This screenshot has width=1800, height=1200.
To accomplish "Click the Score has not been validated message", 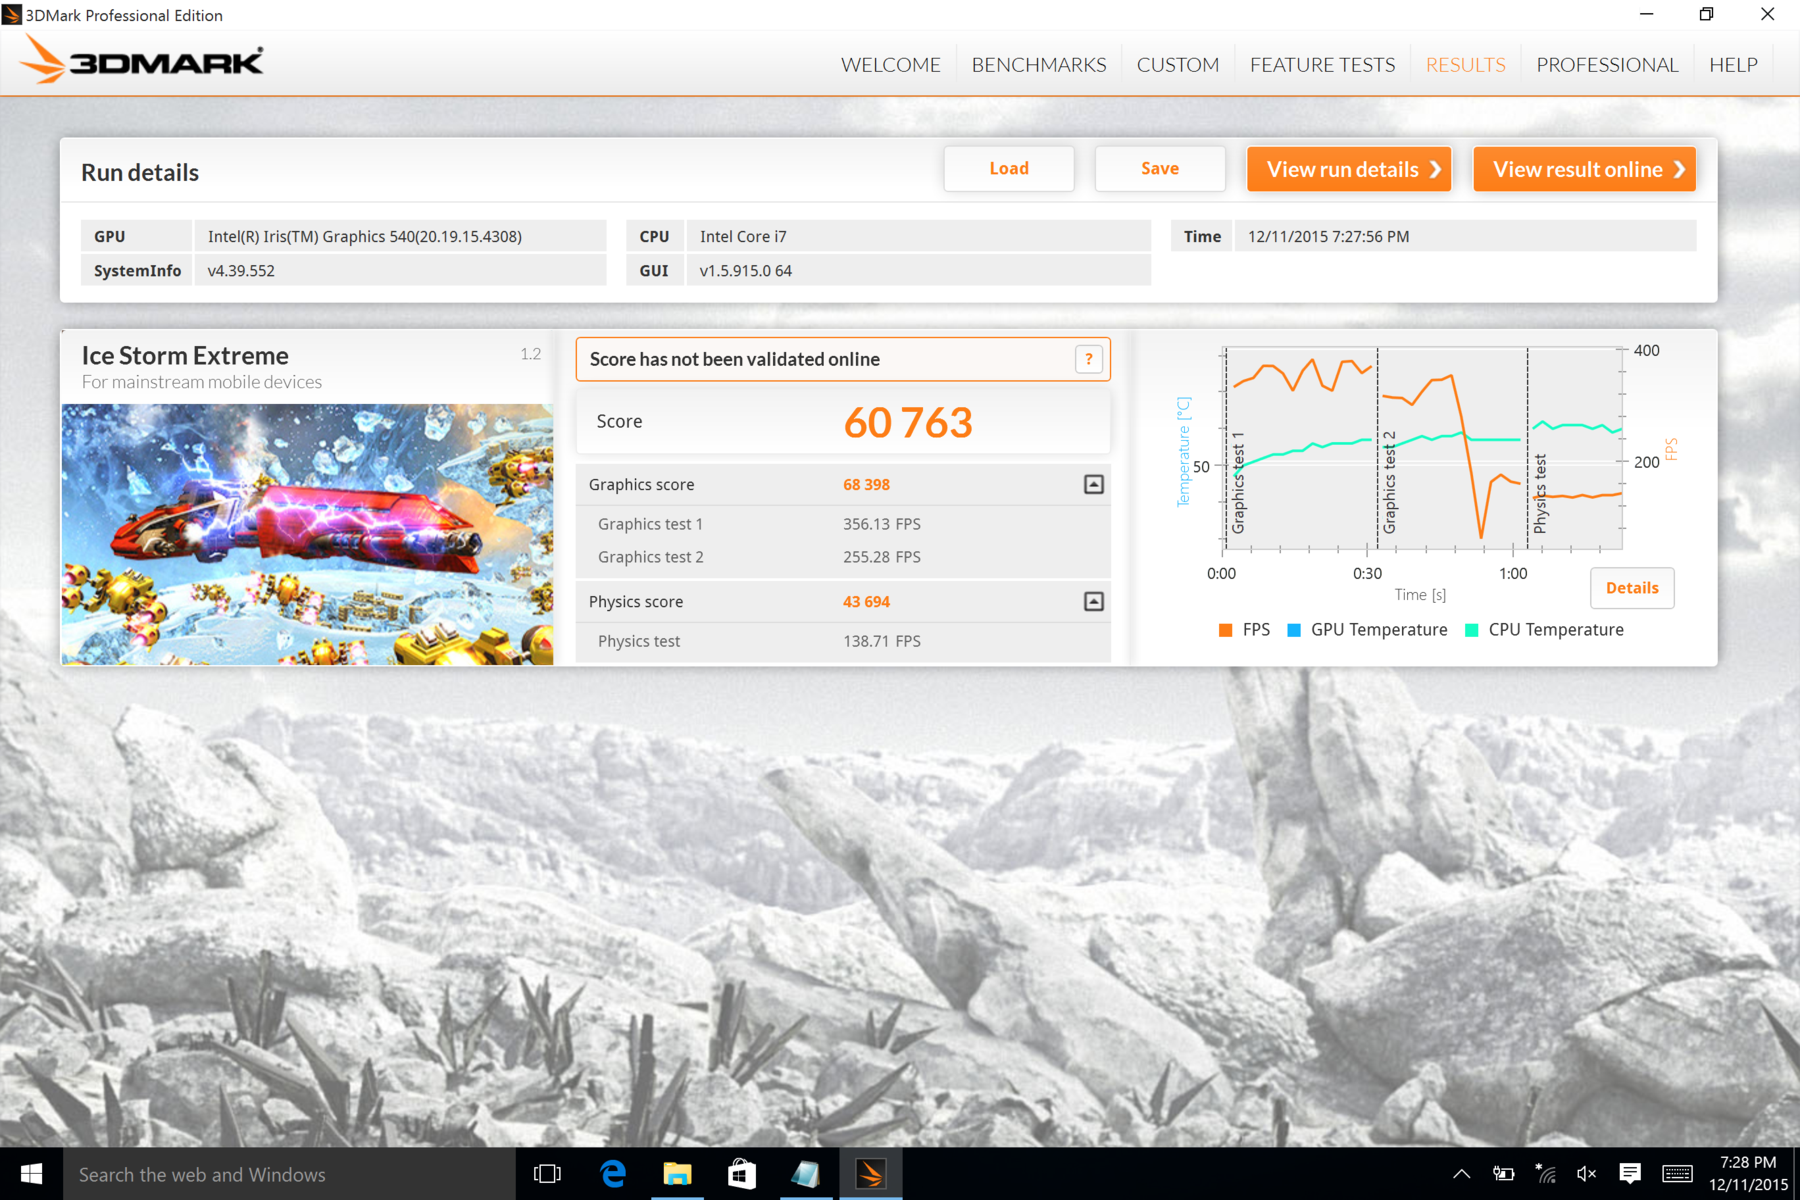I will point(735,359).
